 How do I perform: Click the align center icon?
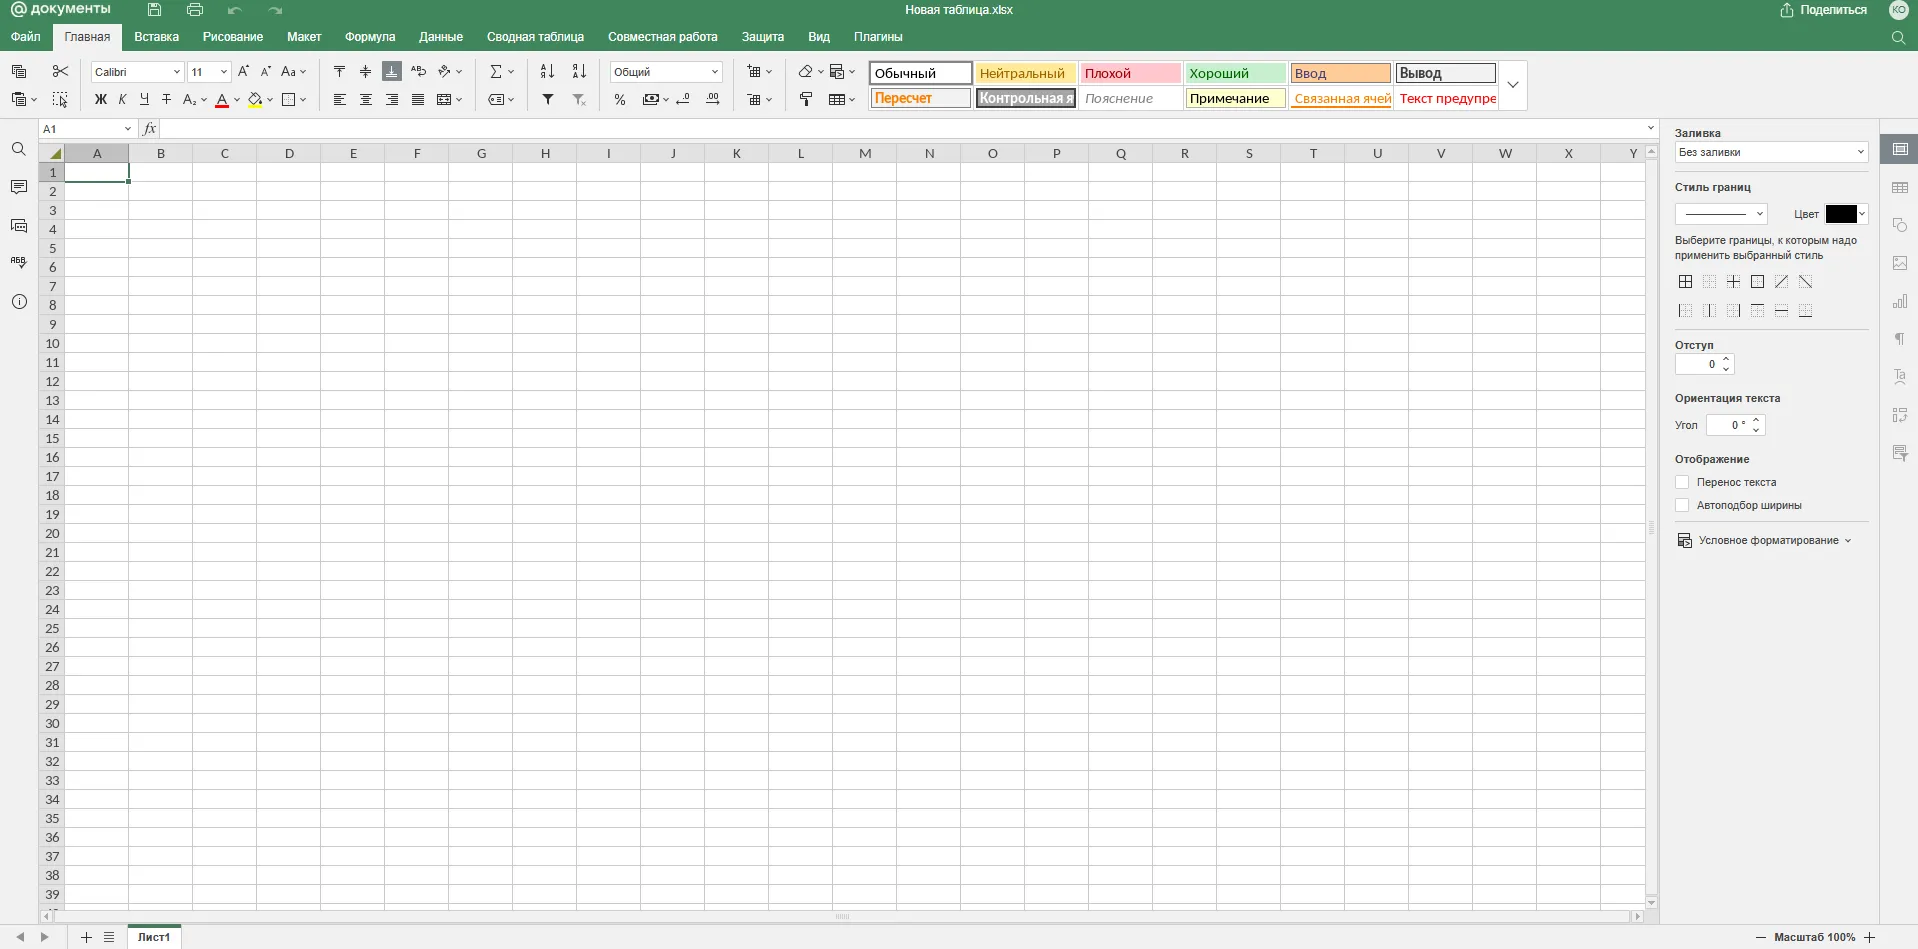pos(366,99)
